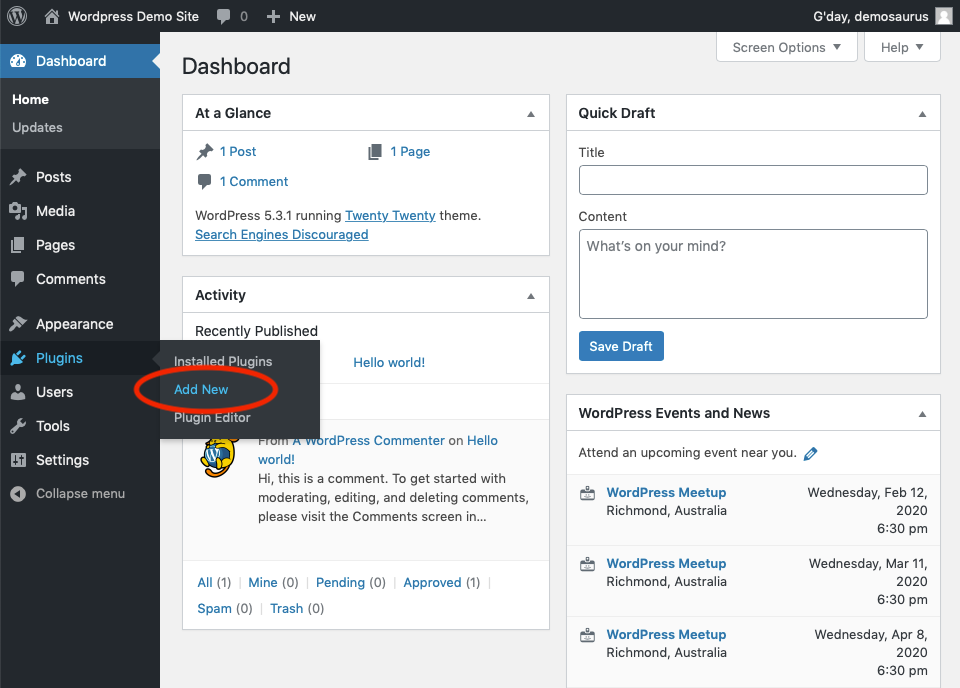Open the demosaurus user avatar
This screenshot has height=688, width=960.
[x=943, y=17]
